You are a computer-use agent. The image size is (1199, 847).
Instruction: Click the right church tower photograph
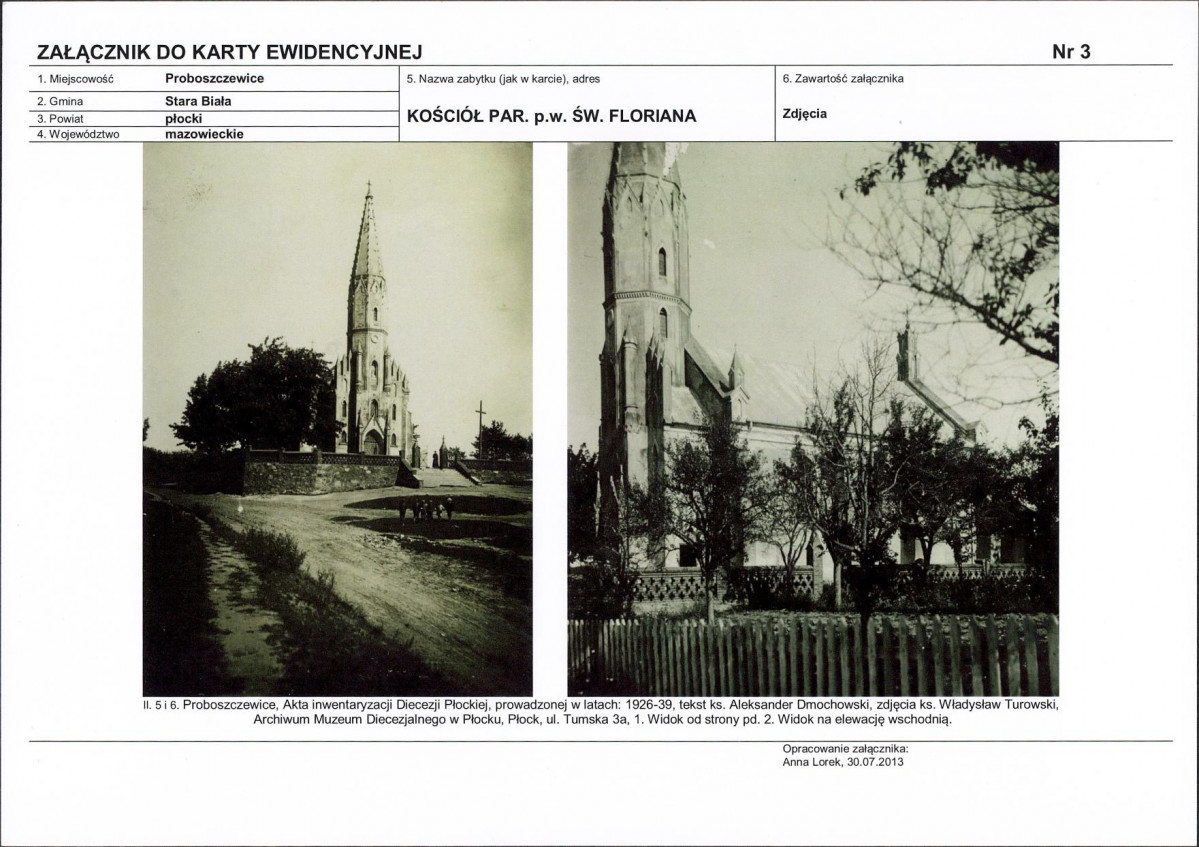tap(813, 419)
